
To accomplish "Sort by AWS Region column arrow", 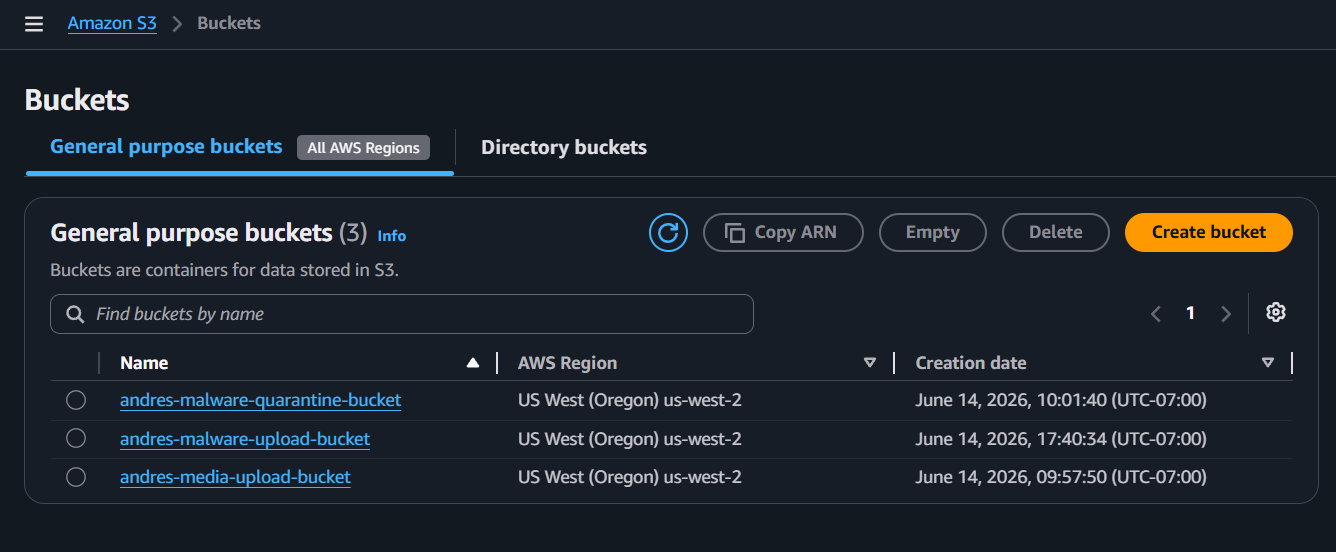I will (870, 363).
